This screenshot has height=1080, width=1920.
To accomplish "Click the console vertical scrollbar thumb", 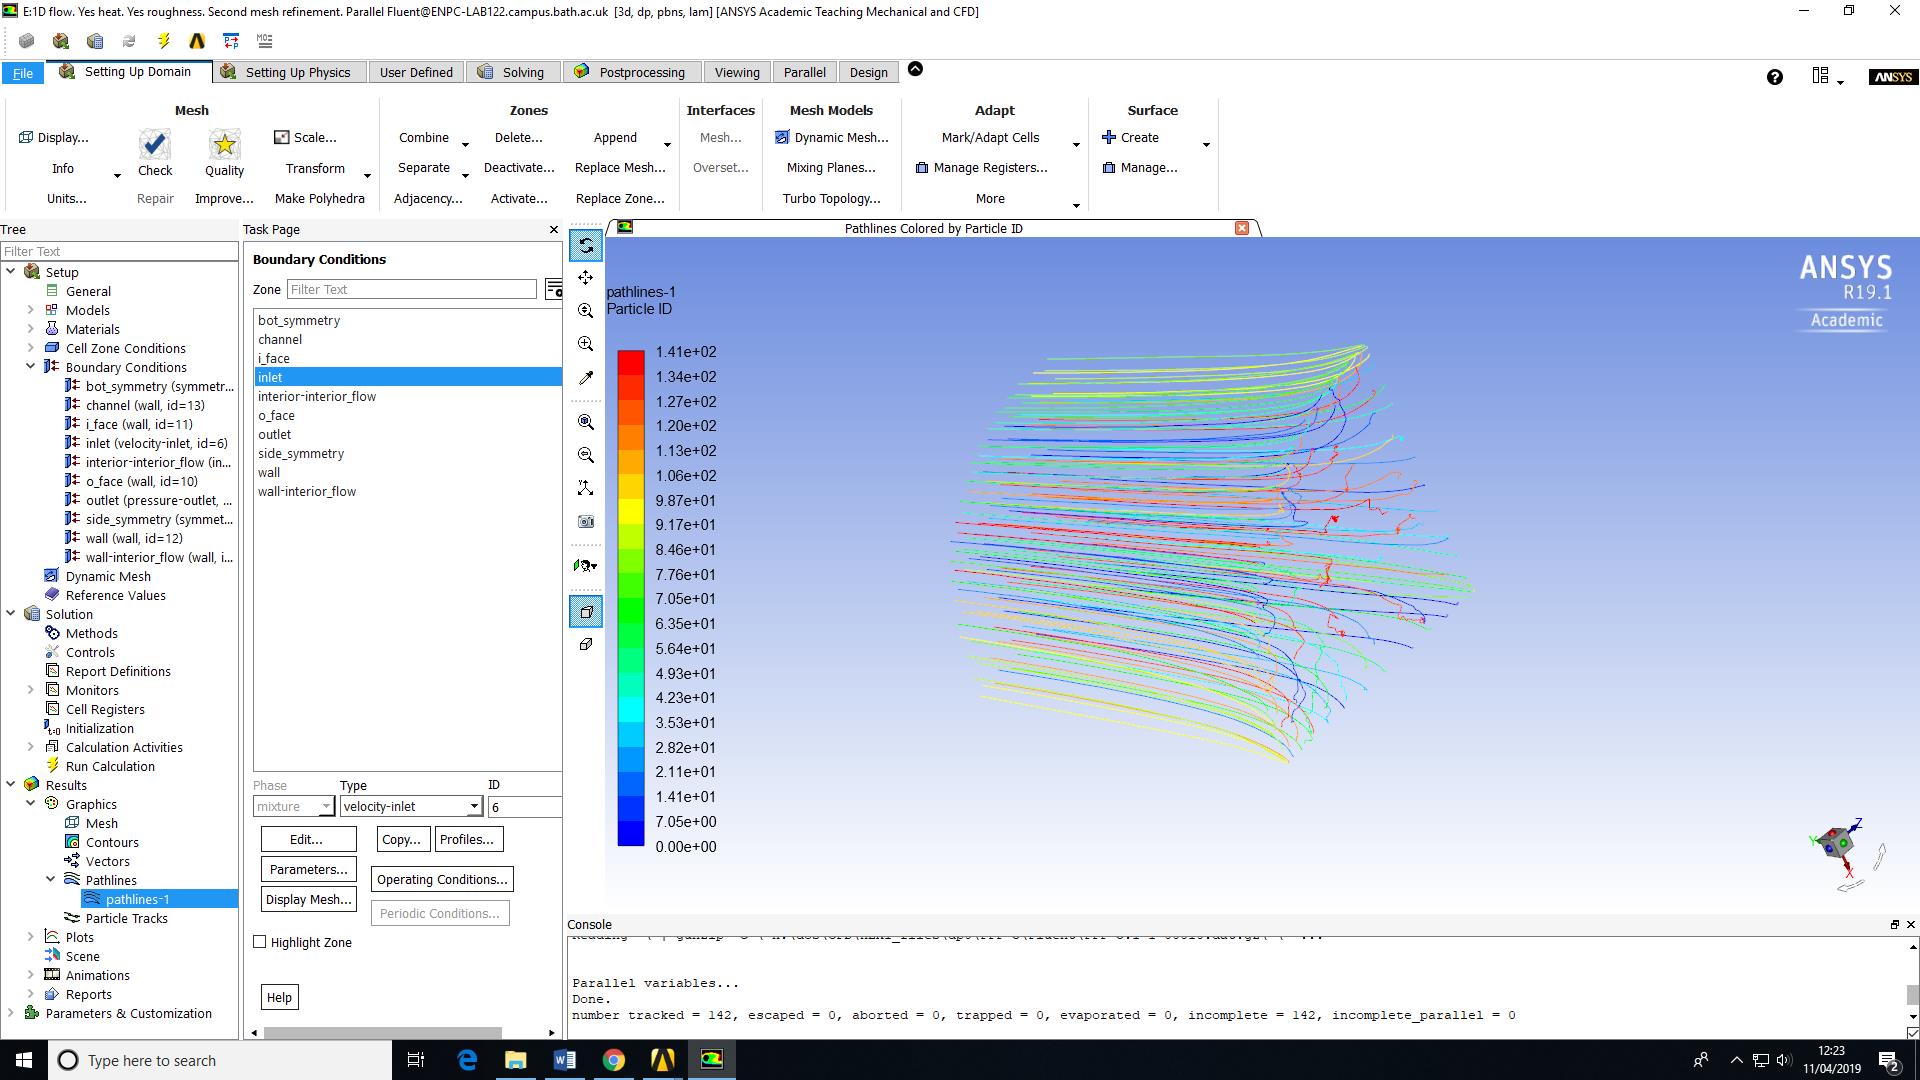I will tap(1912, 994).
